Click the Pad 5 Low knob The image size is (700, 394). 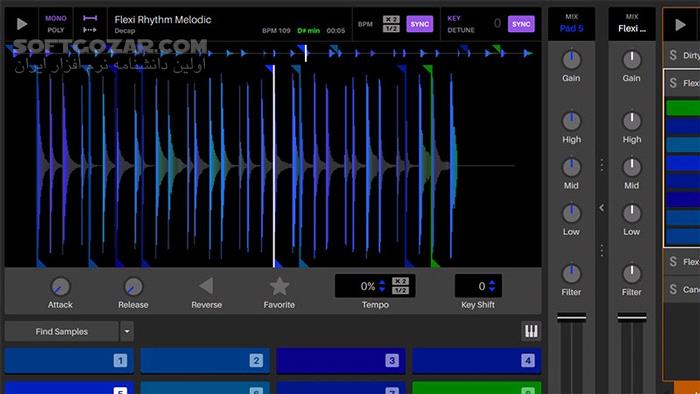571,214
